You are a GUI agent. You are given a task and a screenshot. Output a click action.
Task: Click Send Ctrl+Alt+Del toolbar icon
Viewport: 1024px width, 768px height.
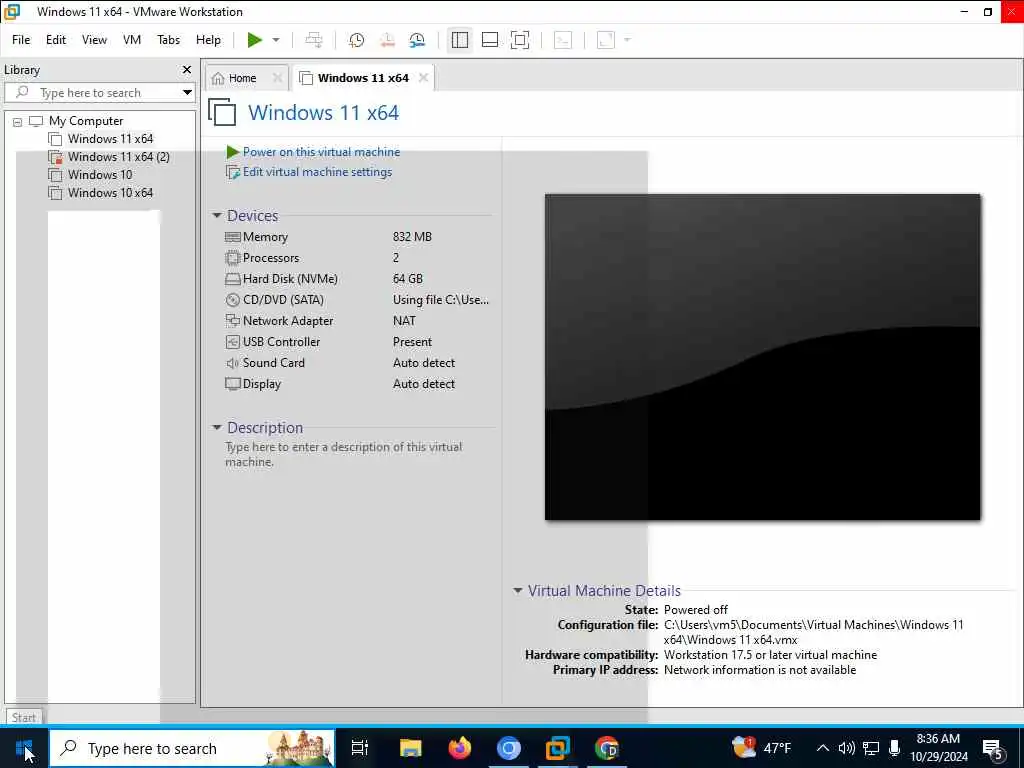click(314, 40)
